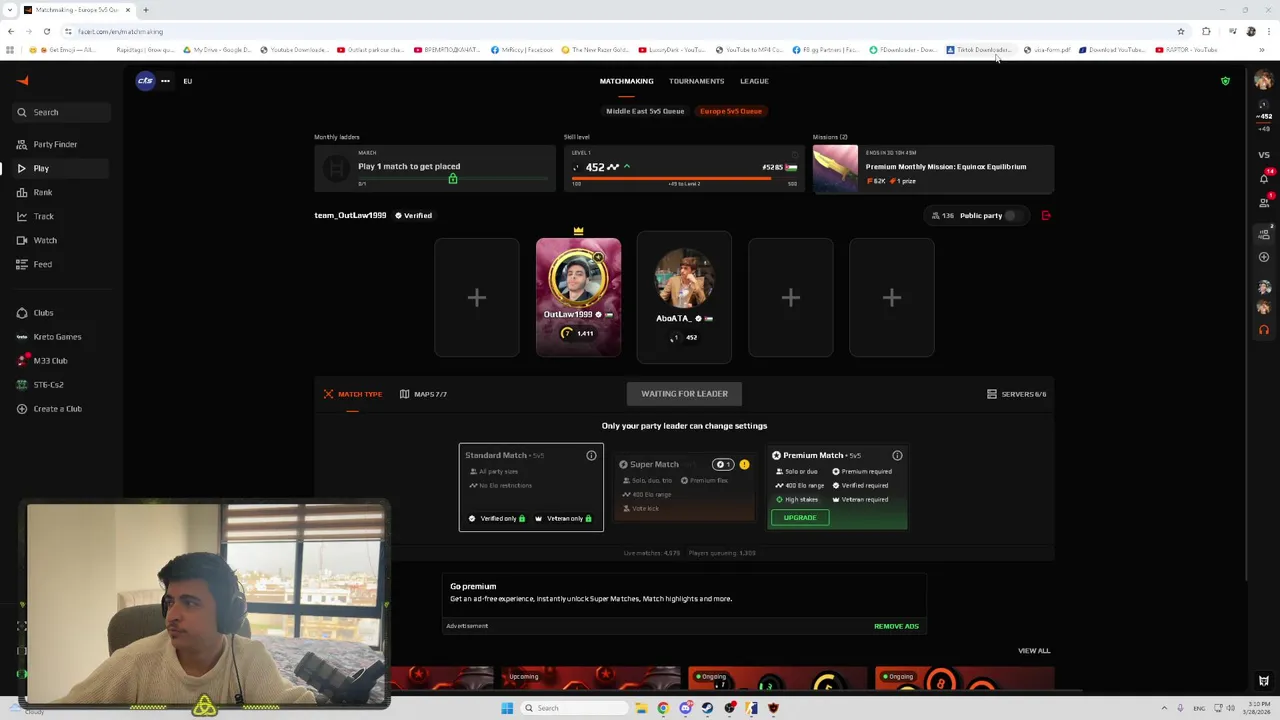Click the Super Match yellow warning icon
The width and height of the screenshot is (1280, 720).
(744, 465)
